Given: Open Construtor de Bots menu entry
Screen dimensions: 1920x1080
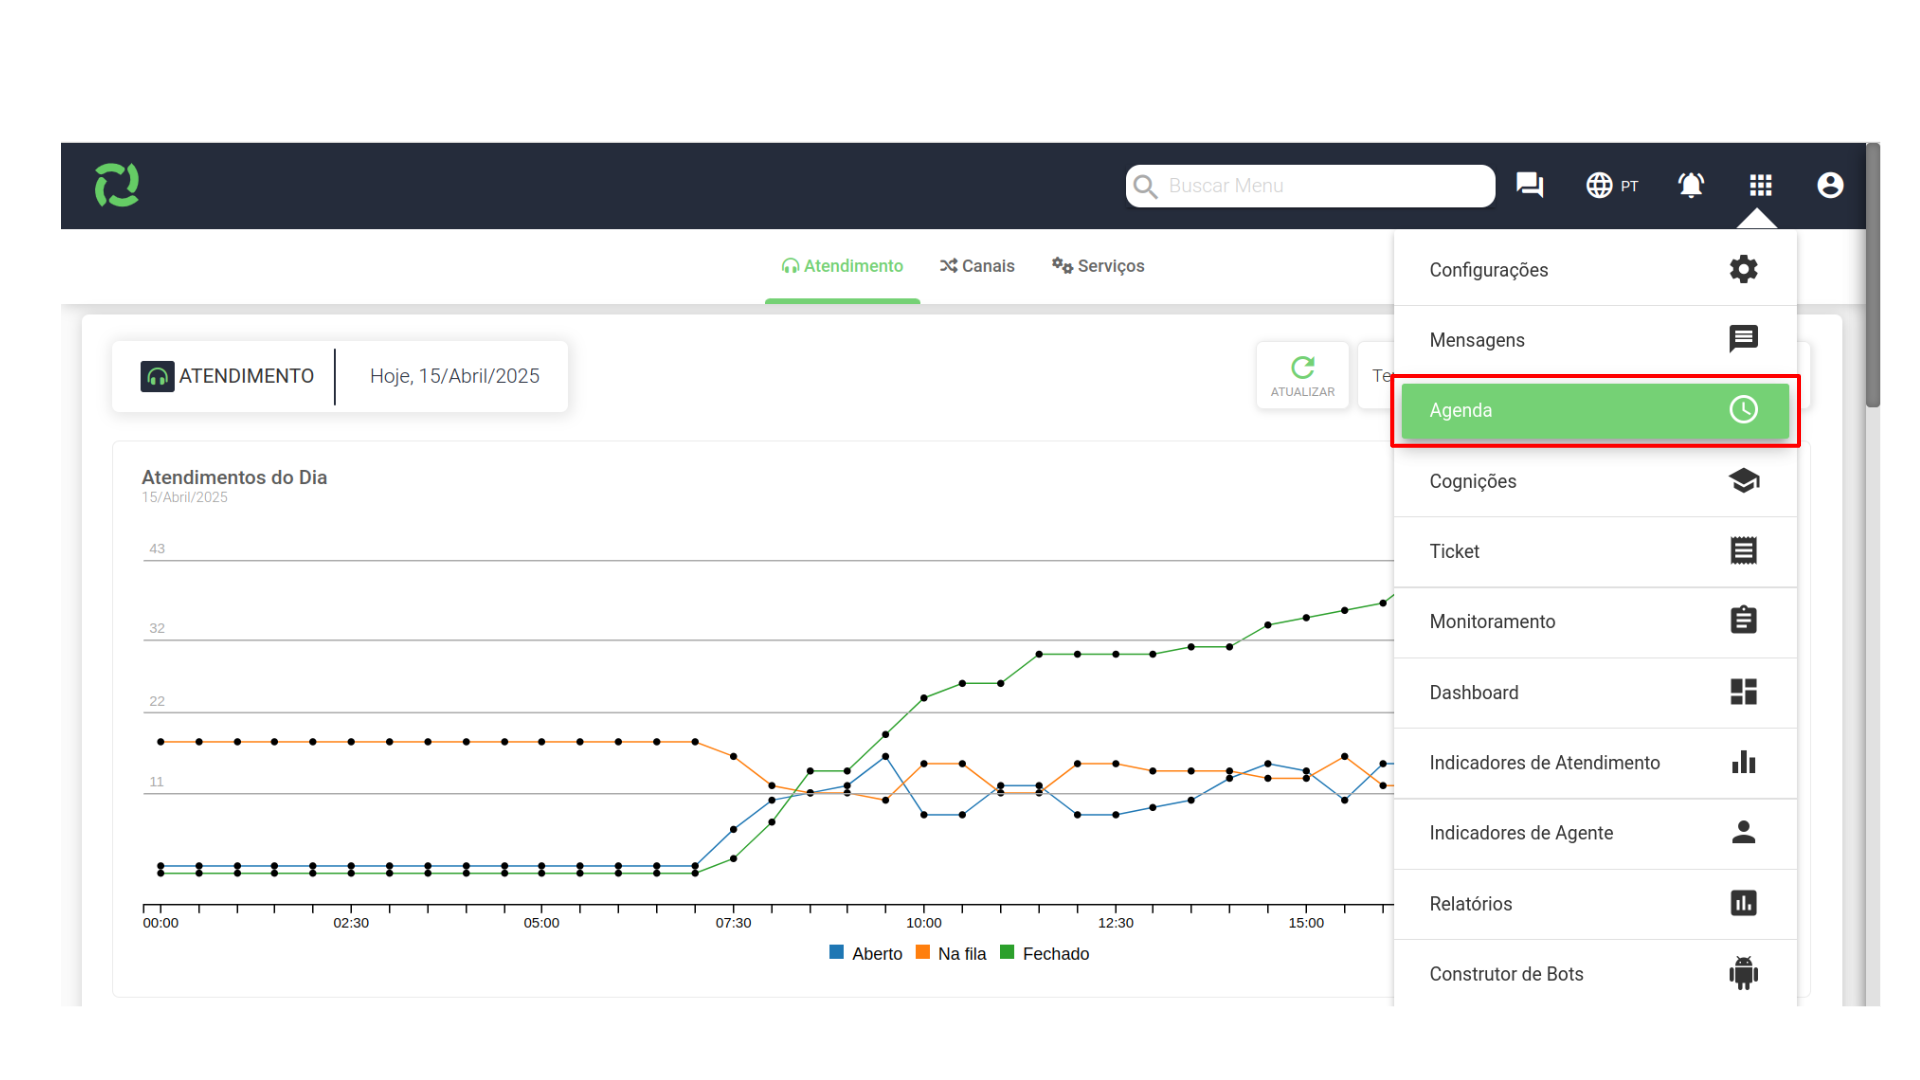Looking at the screenshot, I should coord(1595,973).
